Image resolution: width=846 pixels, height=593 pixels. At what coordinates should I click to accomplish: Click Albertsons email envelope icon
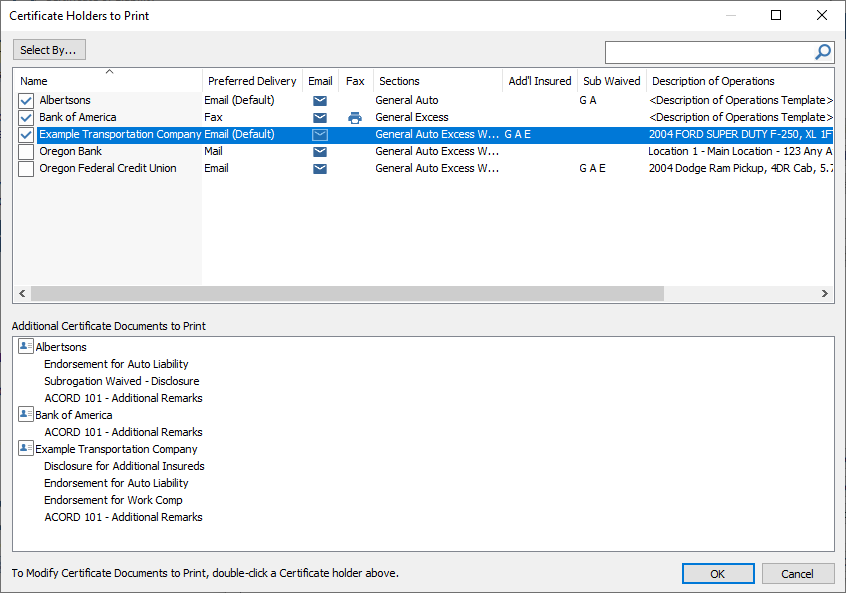[x=320, y=100]
